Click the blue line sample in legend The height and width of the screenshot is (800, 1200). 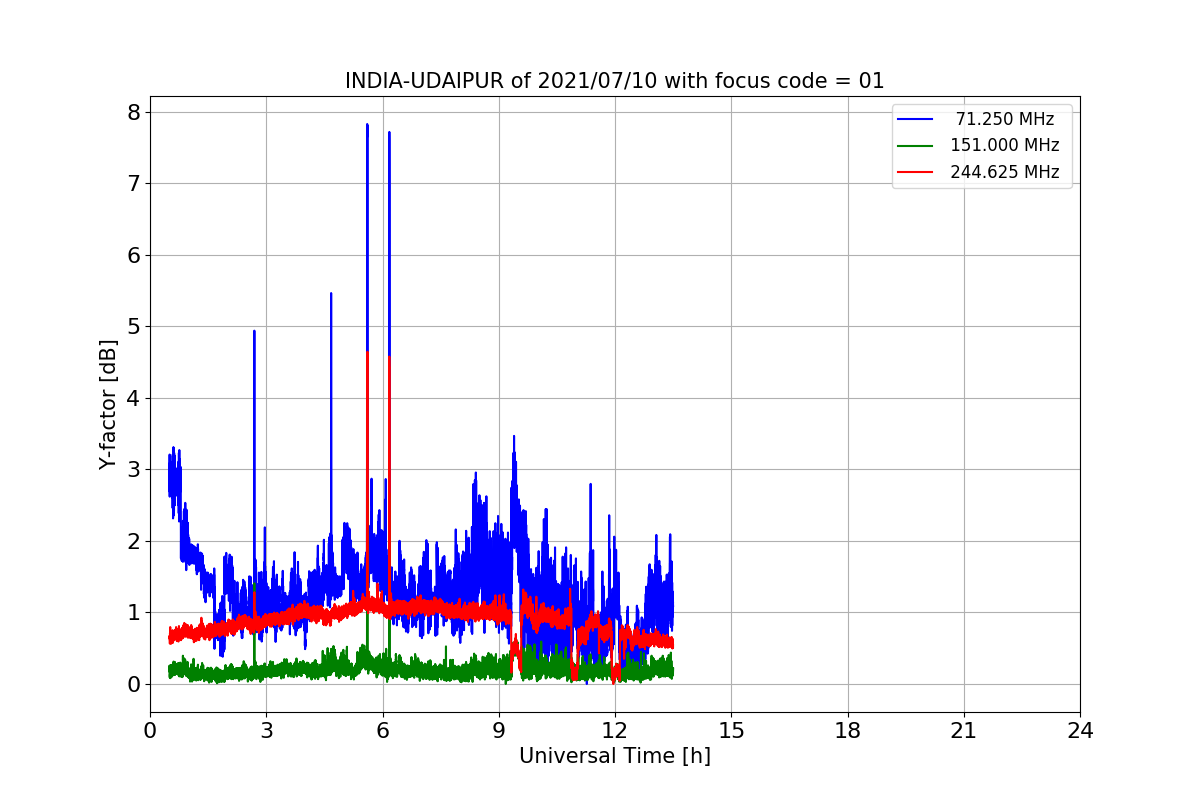(915, 119)
